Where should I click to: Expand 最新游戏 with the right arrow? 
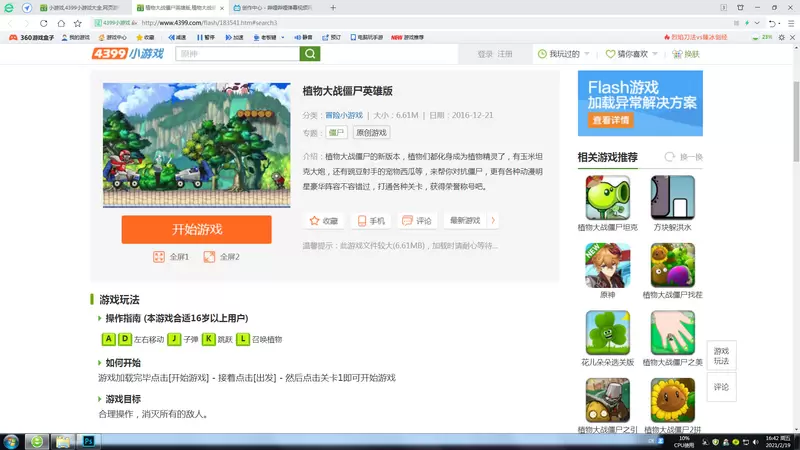click(x=493, y=220)
